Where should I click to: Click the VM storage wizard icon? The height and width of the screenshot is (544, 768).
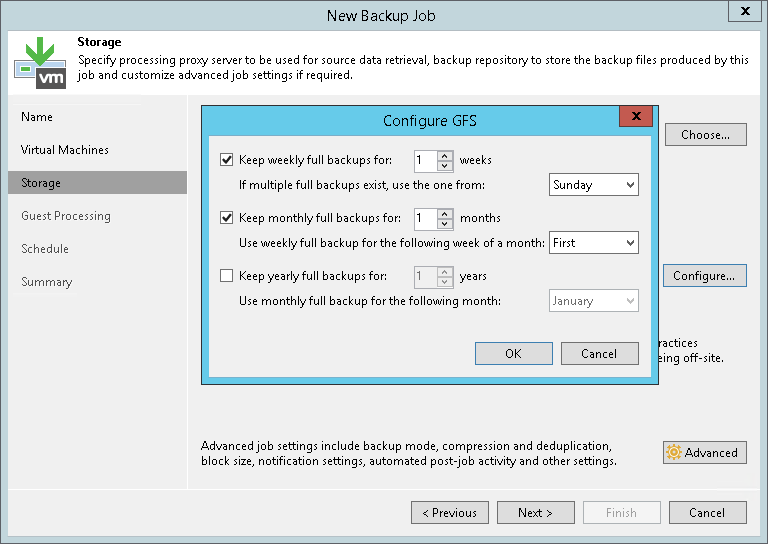[40, 62]
